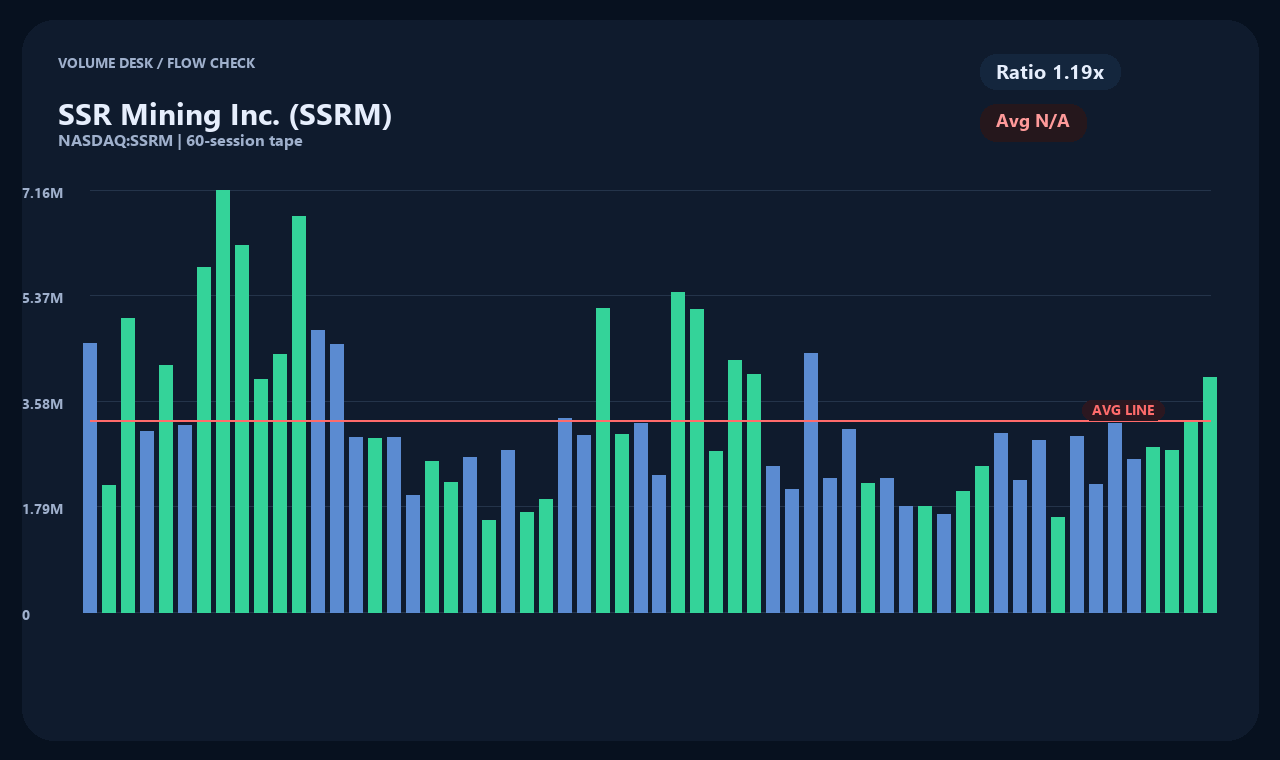Select the tallest green volume bar
1280x760 pixels.
[x=223, y=401]
